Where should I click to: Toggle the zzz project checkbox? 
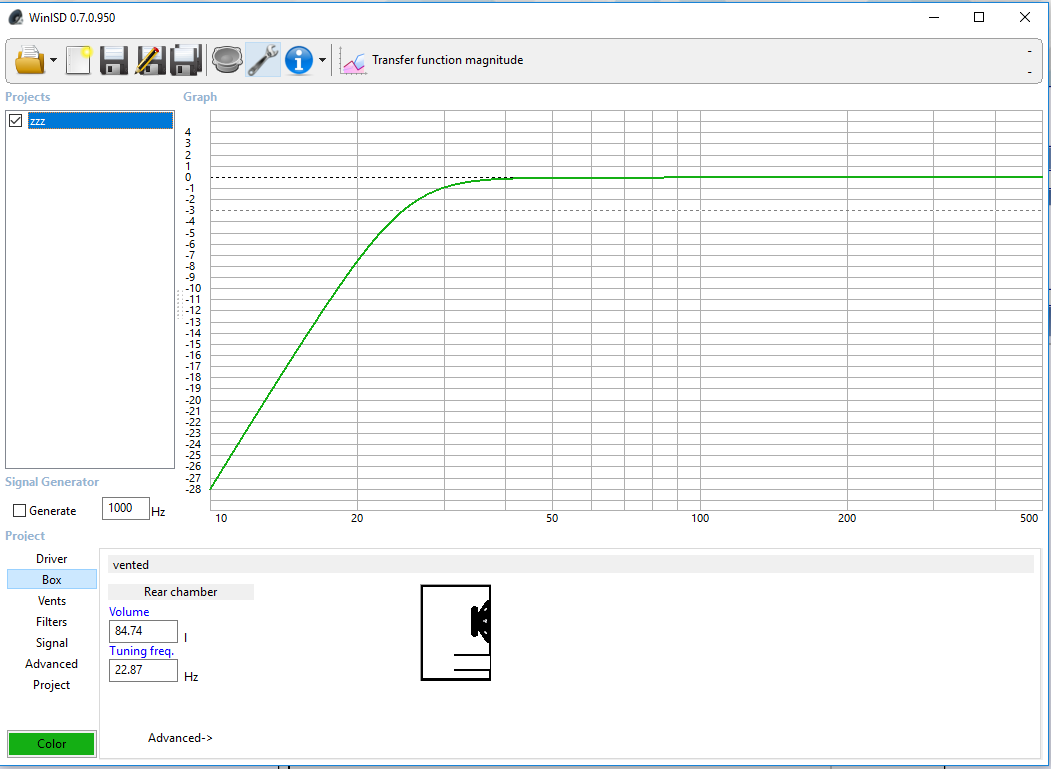[x=15, y=121]
